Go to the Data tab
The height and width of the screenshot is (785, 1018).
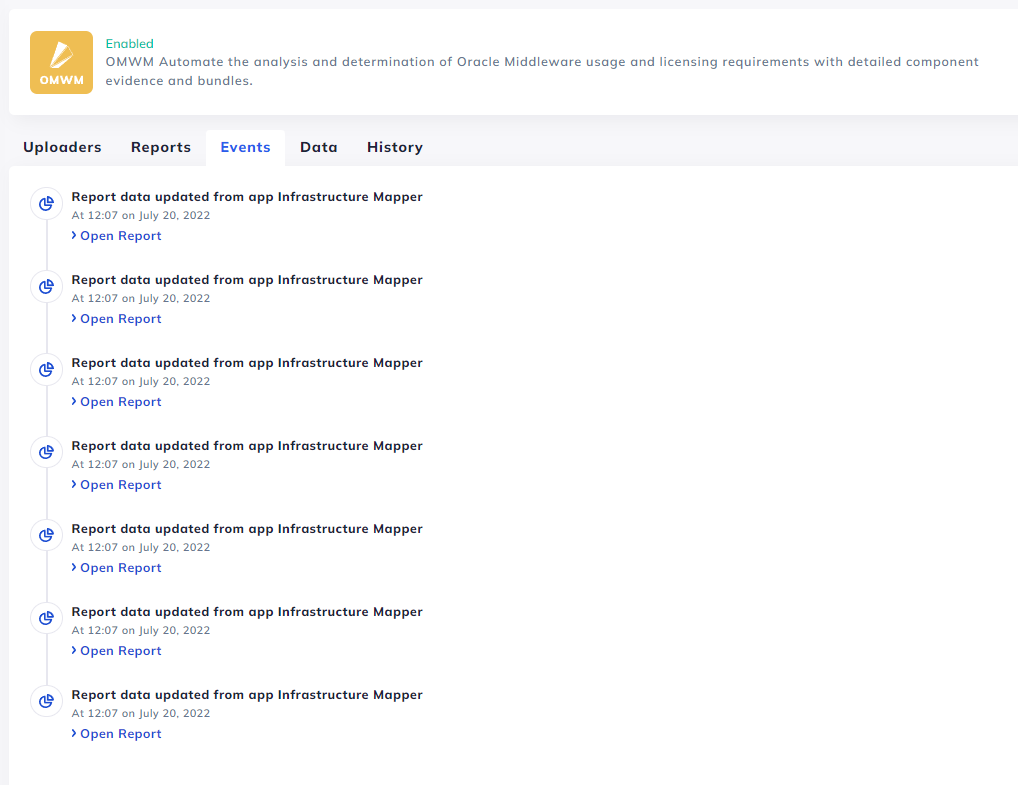pos(319,147)
